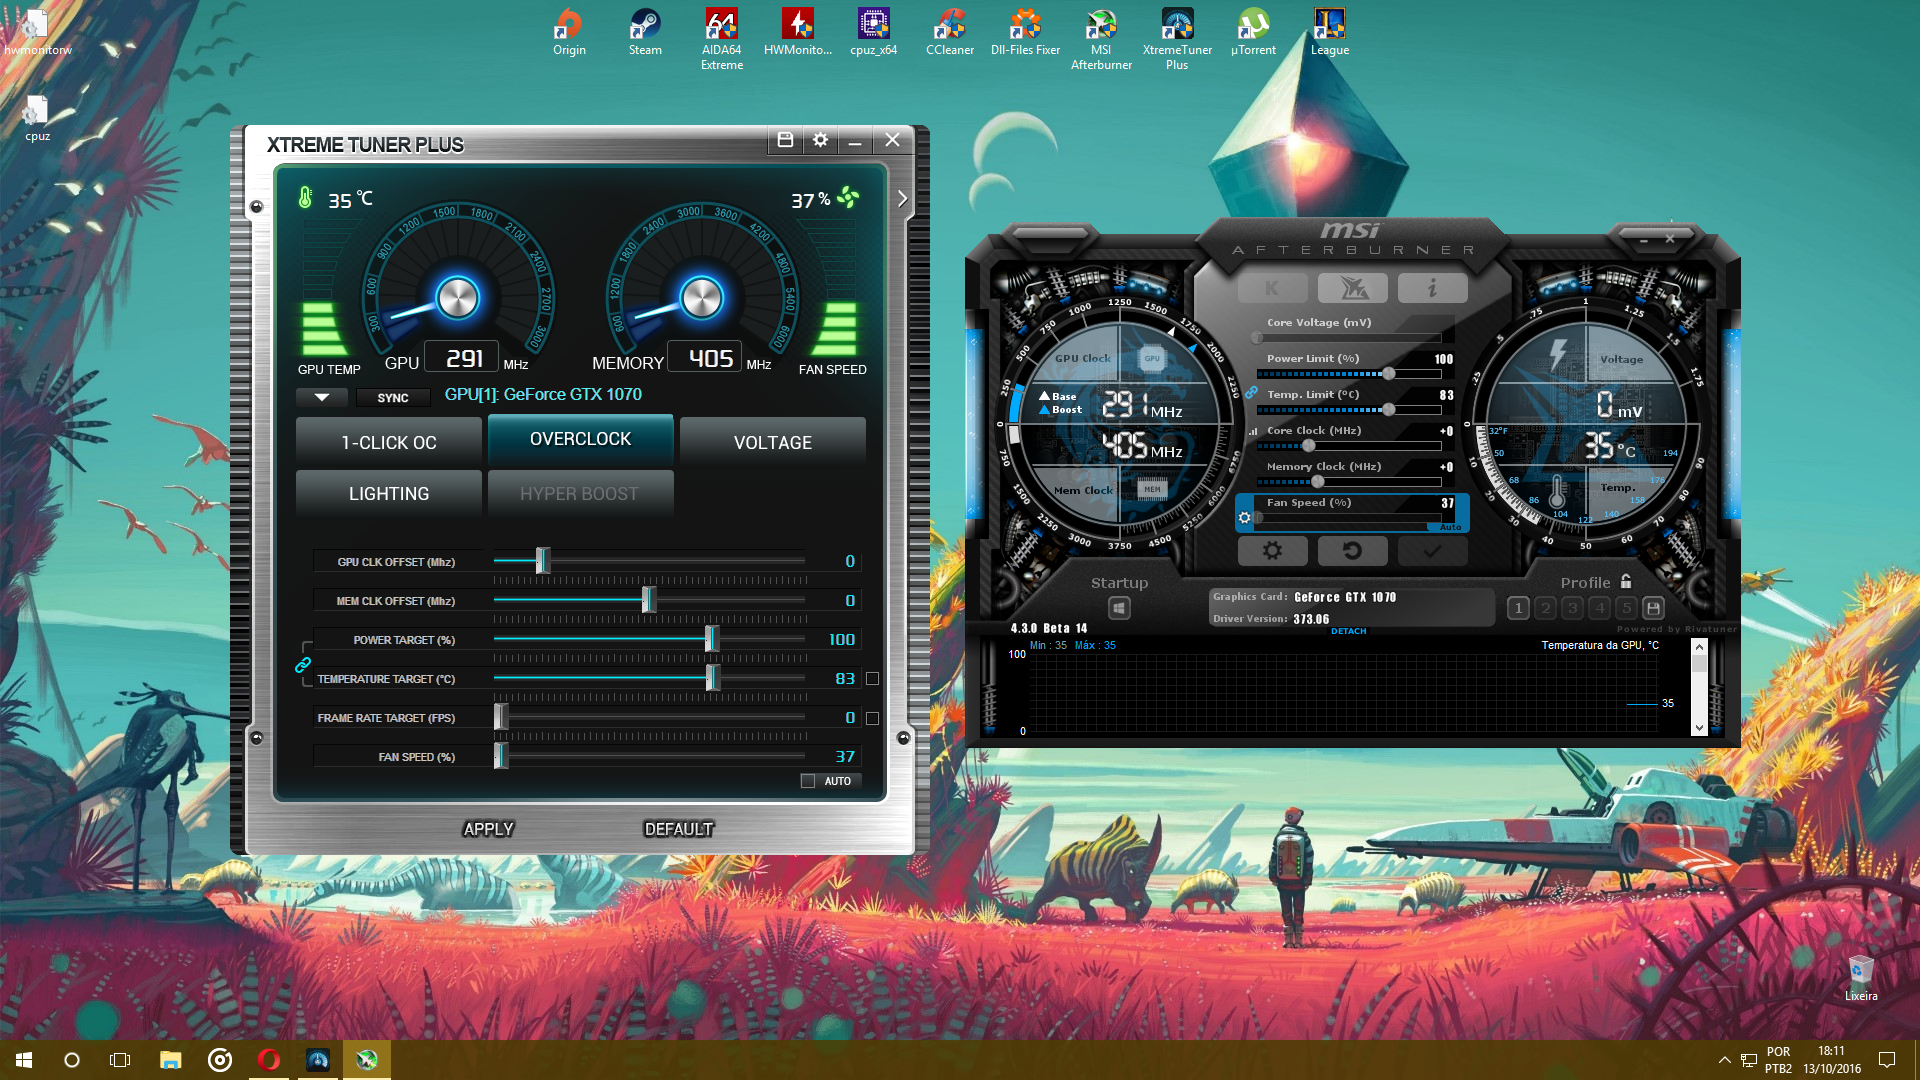Switch to the VOLTAGE tab
1920x1080 pixels.
[773, 443]
